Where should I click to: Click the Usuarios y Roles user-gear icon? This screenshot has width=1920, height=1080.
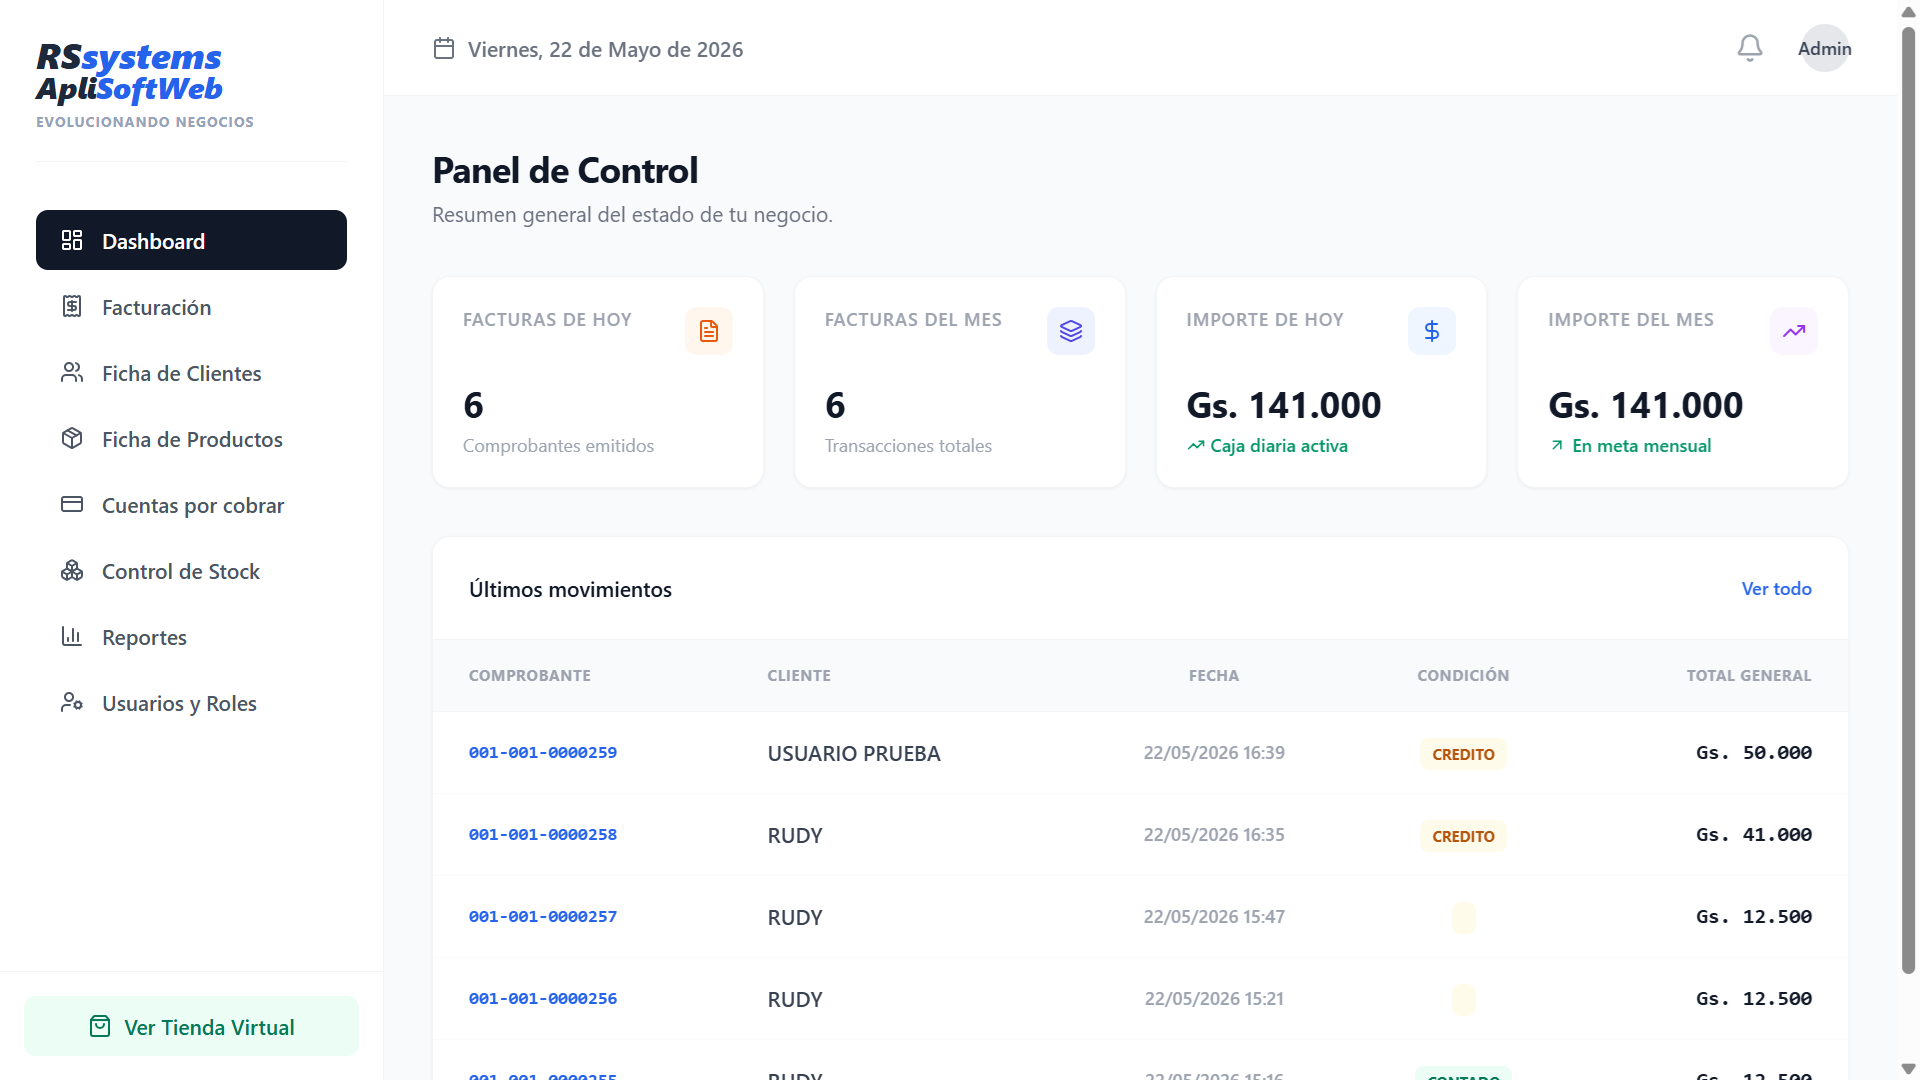click(72, 702)
